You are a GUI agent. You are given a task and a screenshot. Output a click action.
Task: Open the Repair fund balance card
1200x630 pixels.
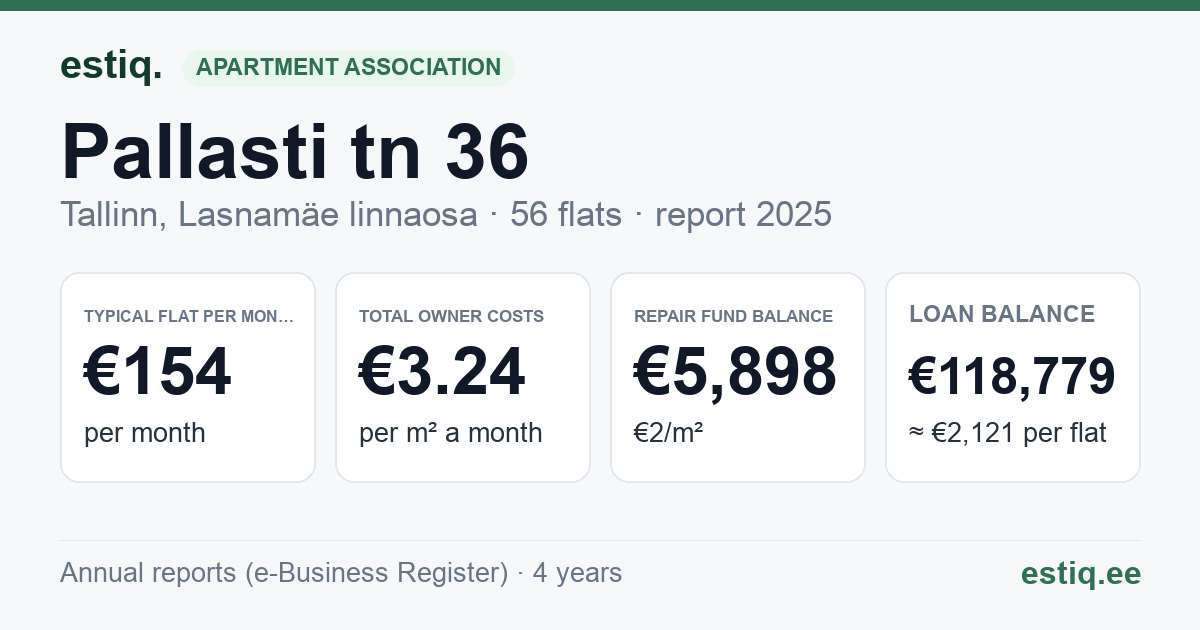coord(738,377)
